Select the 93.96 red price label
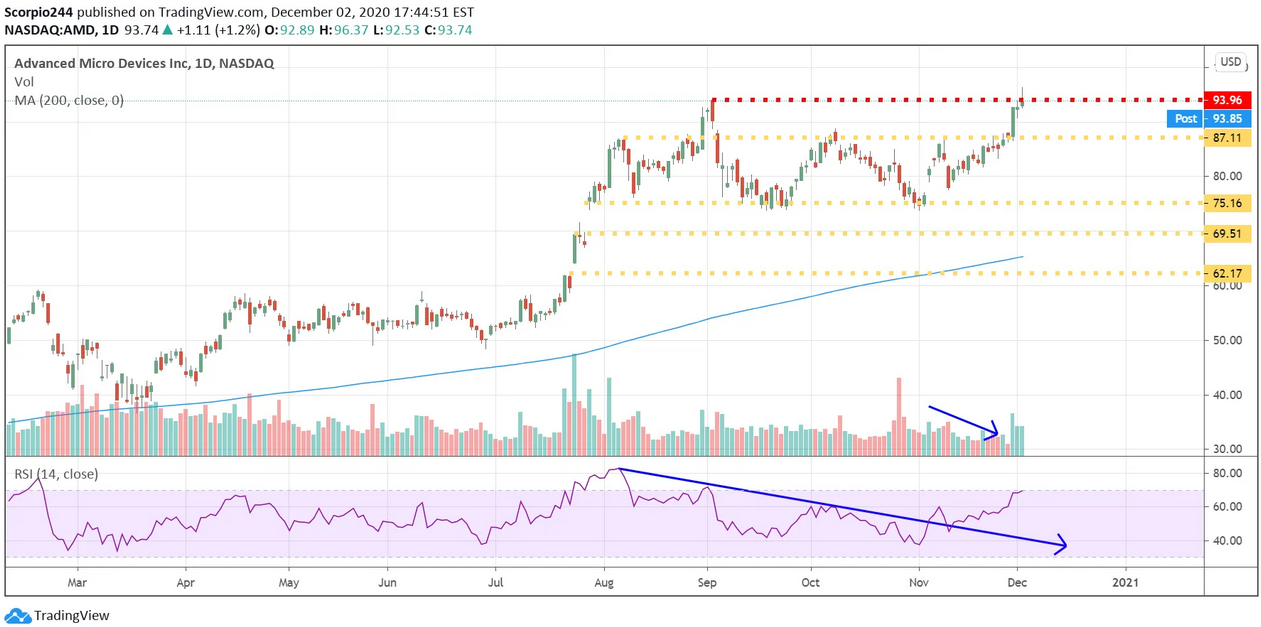 [1227, 100]
